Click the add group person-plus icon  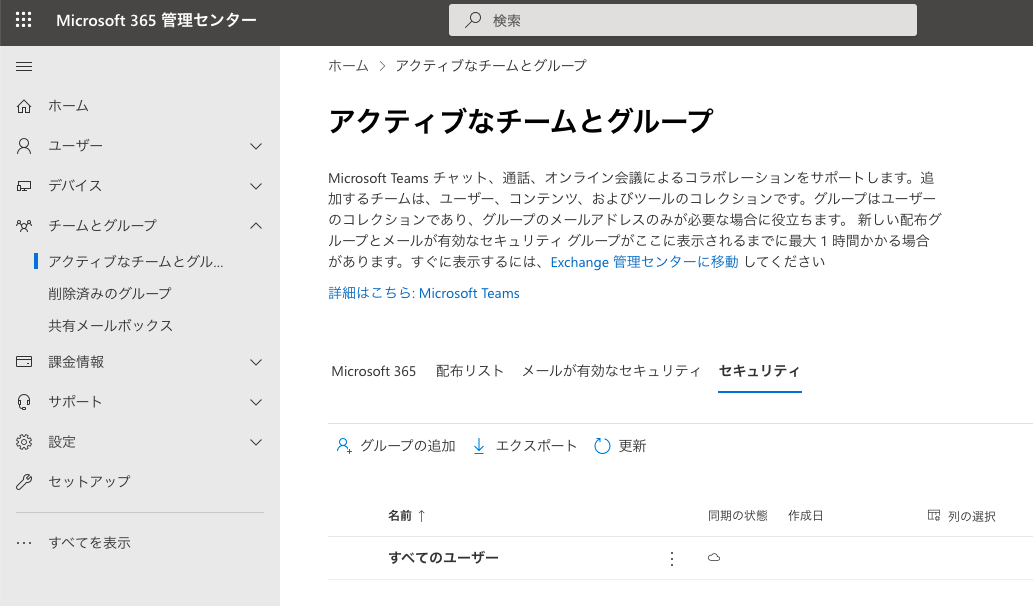pos(344,446)
